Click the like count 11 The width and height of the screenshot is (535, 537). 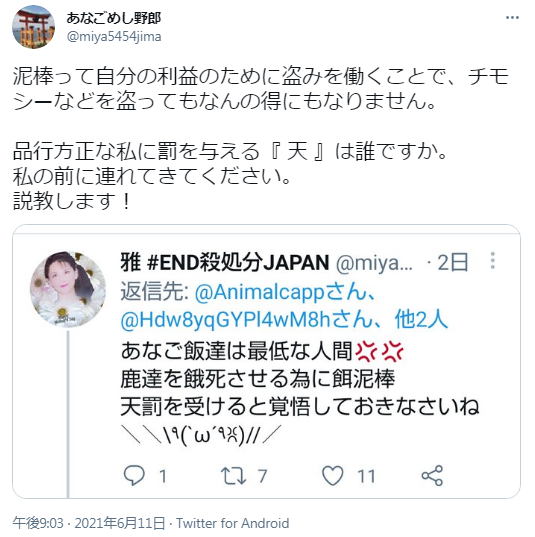366,476
